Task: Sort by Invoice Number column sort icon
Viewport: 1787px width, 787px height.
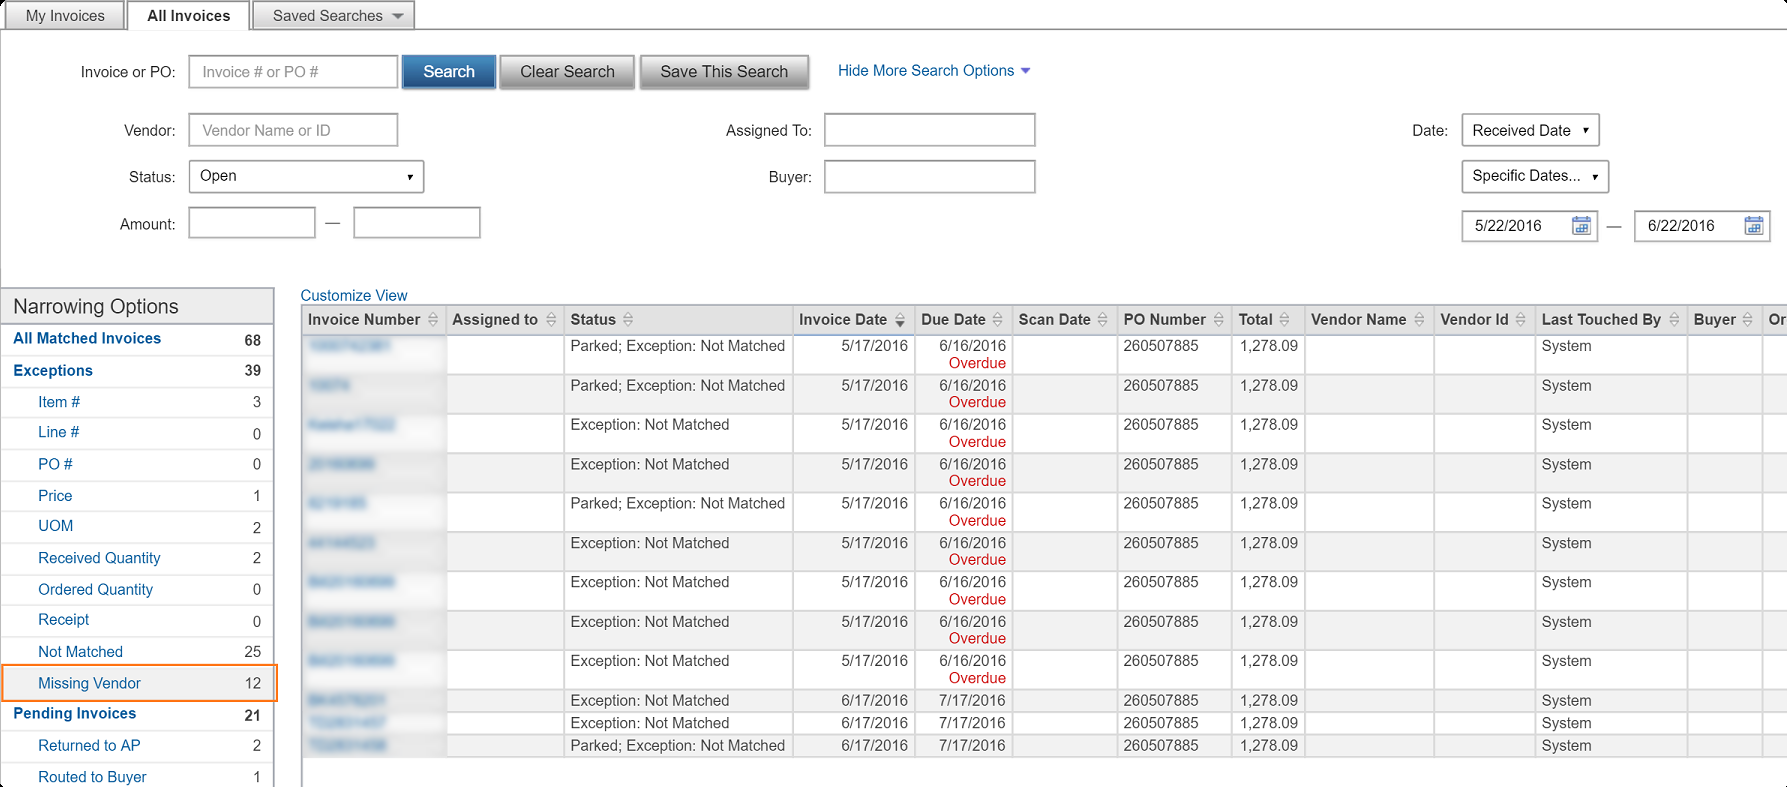Action: (x=433, y=320)
